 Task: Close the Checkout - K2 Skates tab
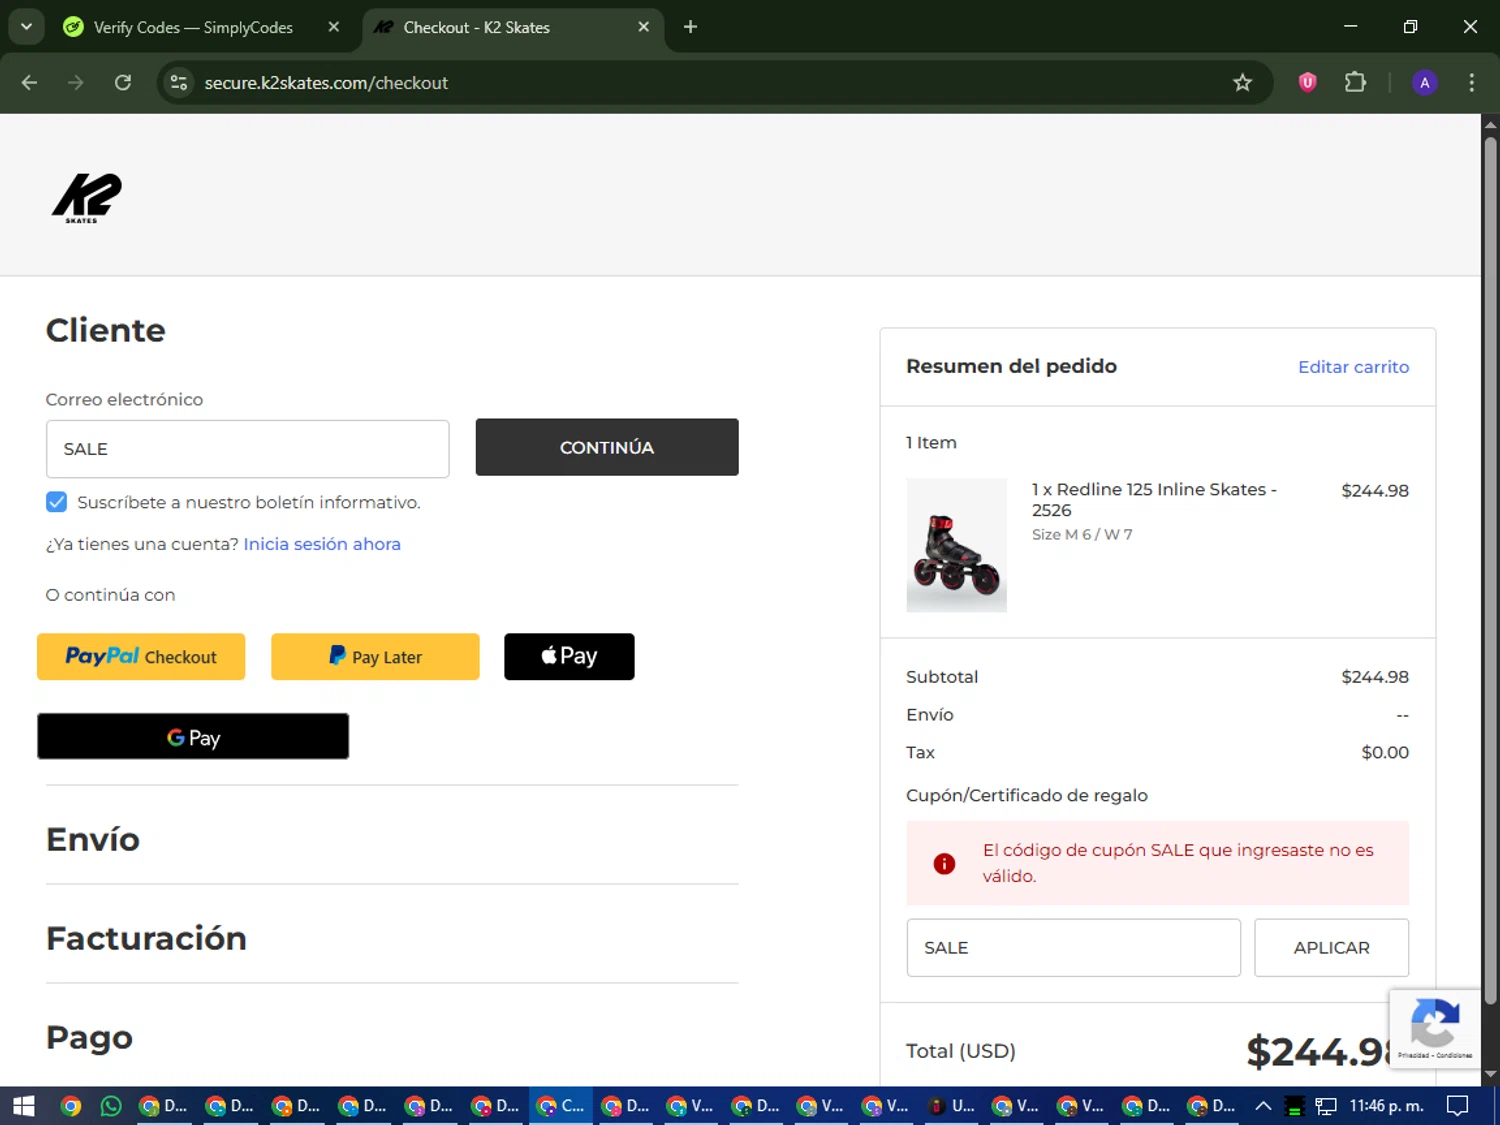tap(644, 27)
